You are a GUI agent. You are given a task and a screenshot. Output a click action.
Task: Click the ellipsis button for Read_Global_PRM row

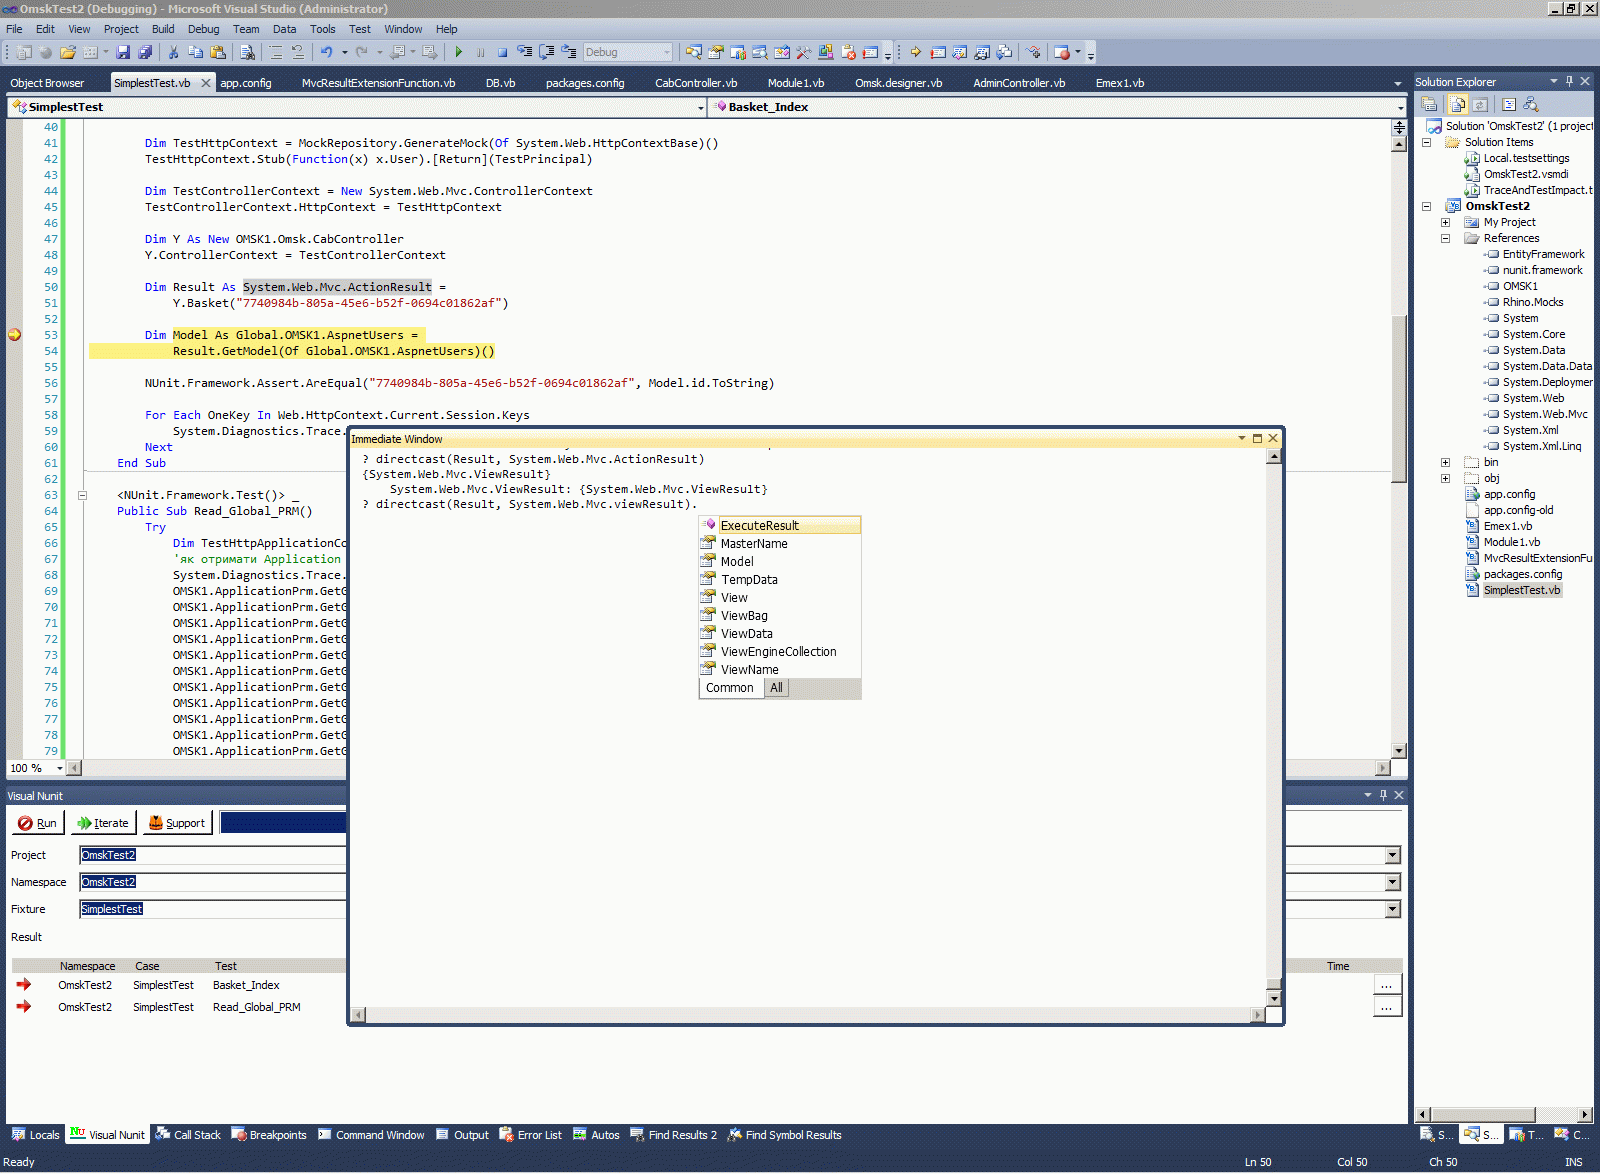click(1387, 1007)
